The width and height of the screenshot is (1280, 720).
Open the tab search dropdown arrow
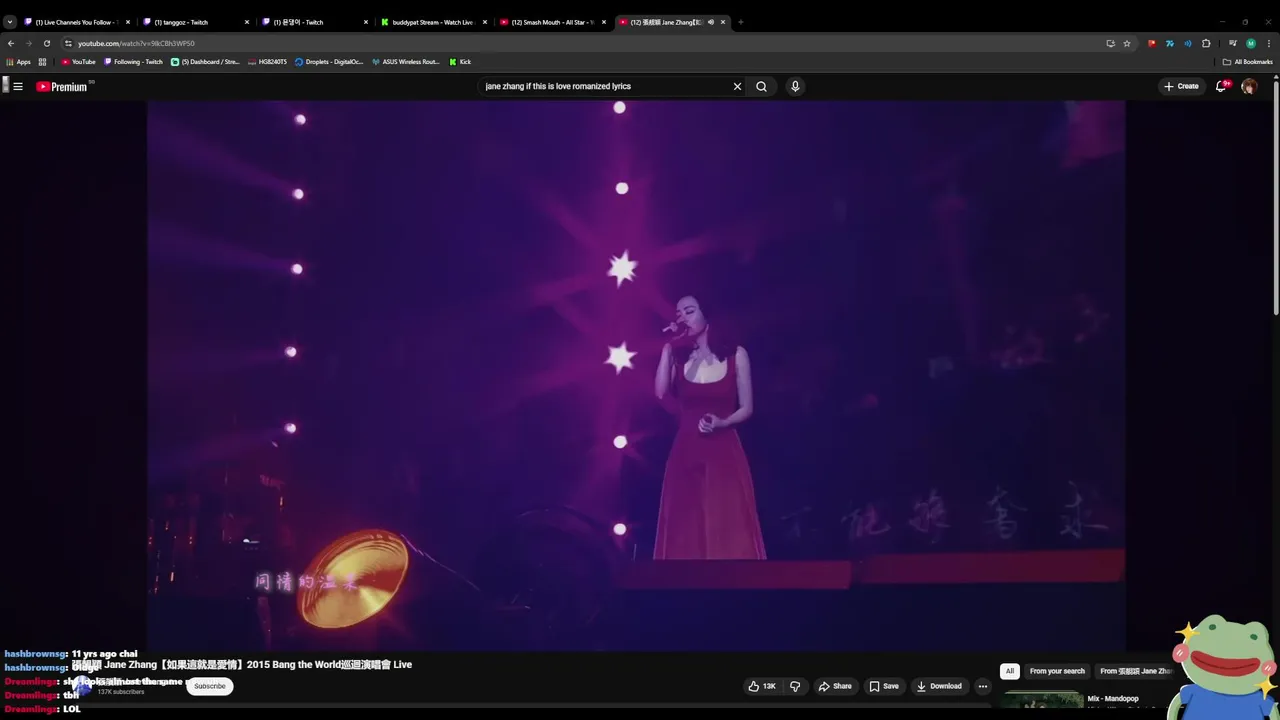pos(10,22)
